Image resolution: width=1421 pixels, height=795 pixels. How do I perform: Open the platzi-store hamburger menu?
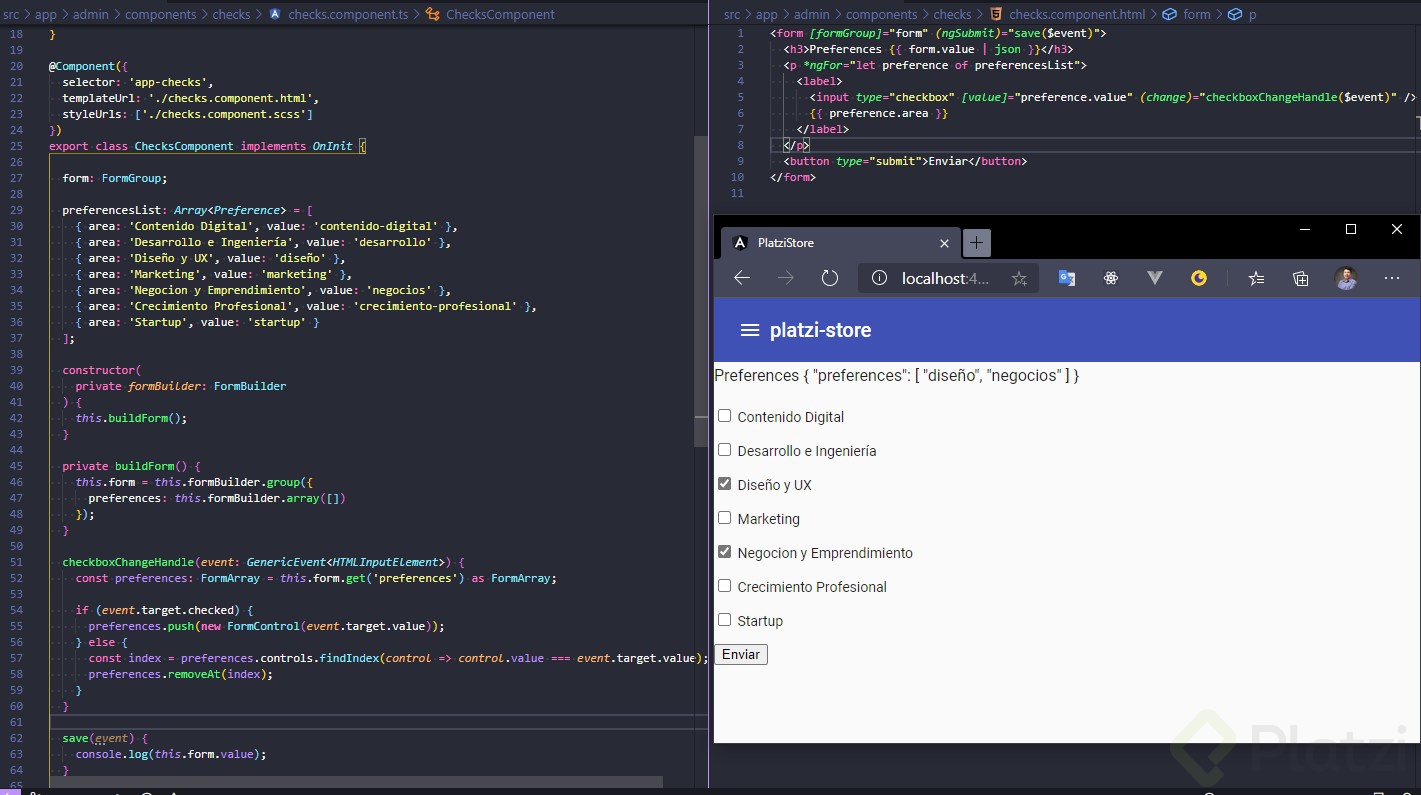(749, 330)
